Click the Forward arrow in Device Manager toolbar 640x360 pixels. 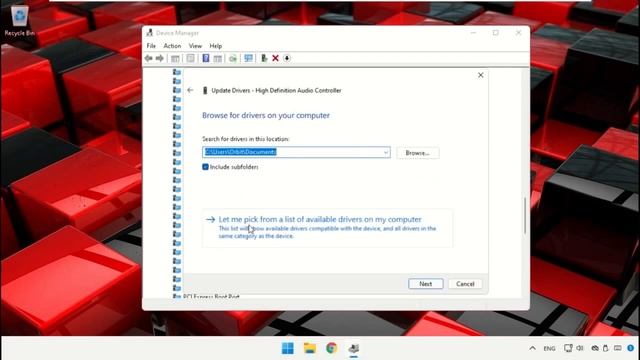pyautogui.click(x=160, y=58)
